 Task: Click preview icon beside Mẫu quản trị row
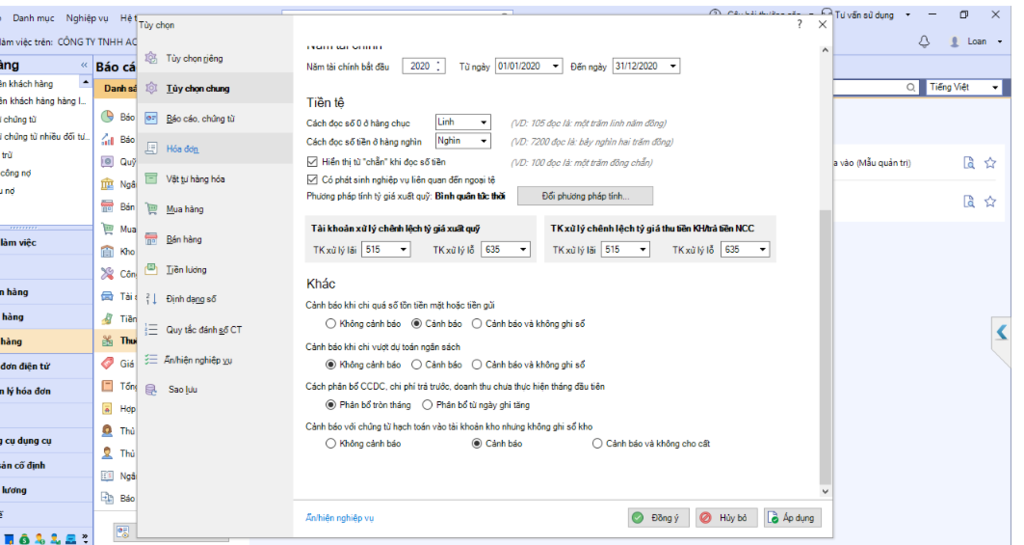click(969, 163)
